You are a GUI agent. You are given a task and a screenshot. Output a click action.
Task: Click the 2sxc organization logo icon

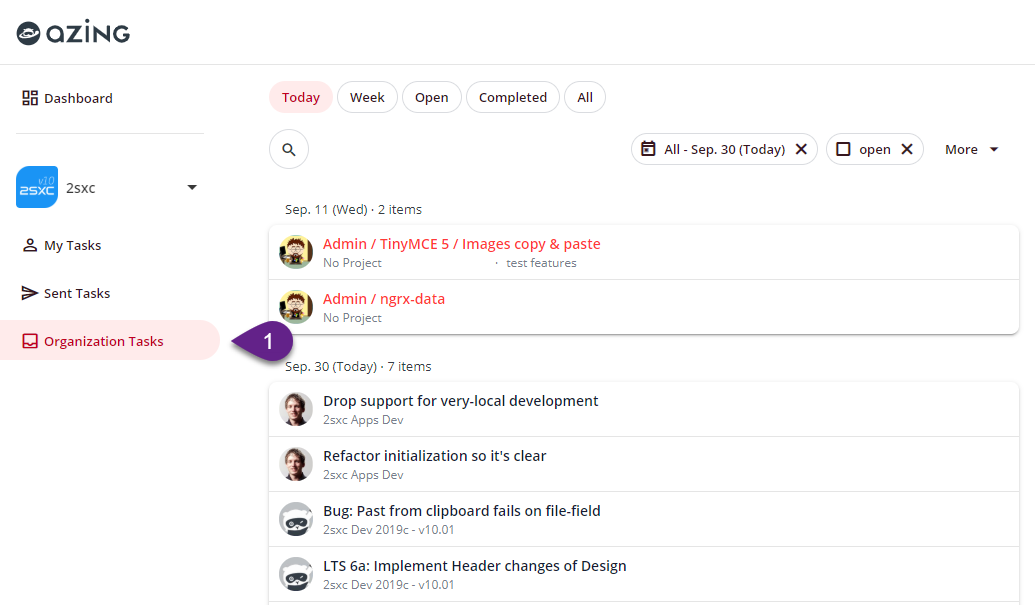[x=37, y=187]
